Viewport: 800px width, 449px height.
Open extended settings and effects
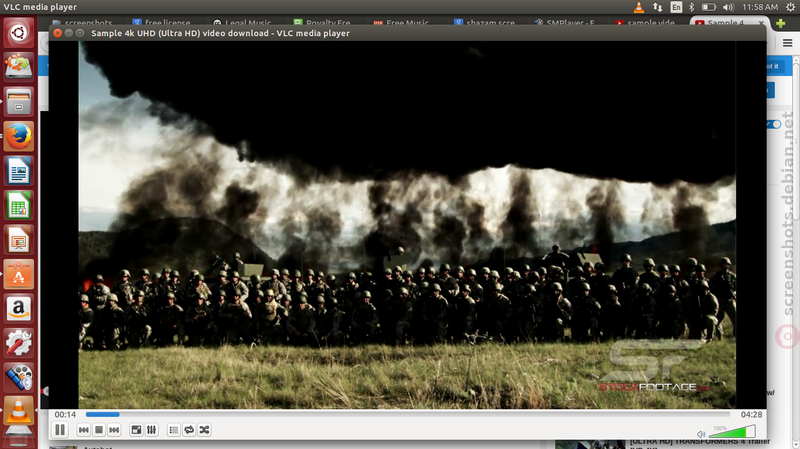click(x=152, y=430)
